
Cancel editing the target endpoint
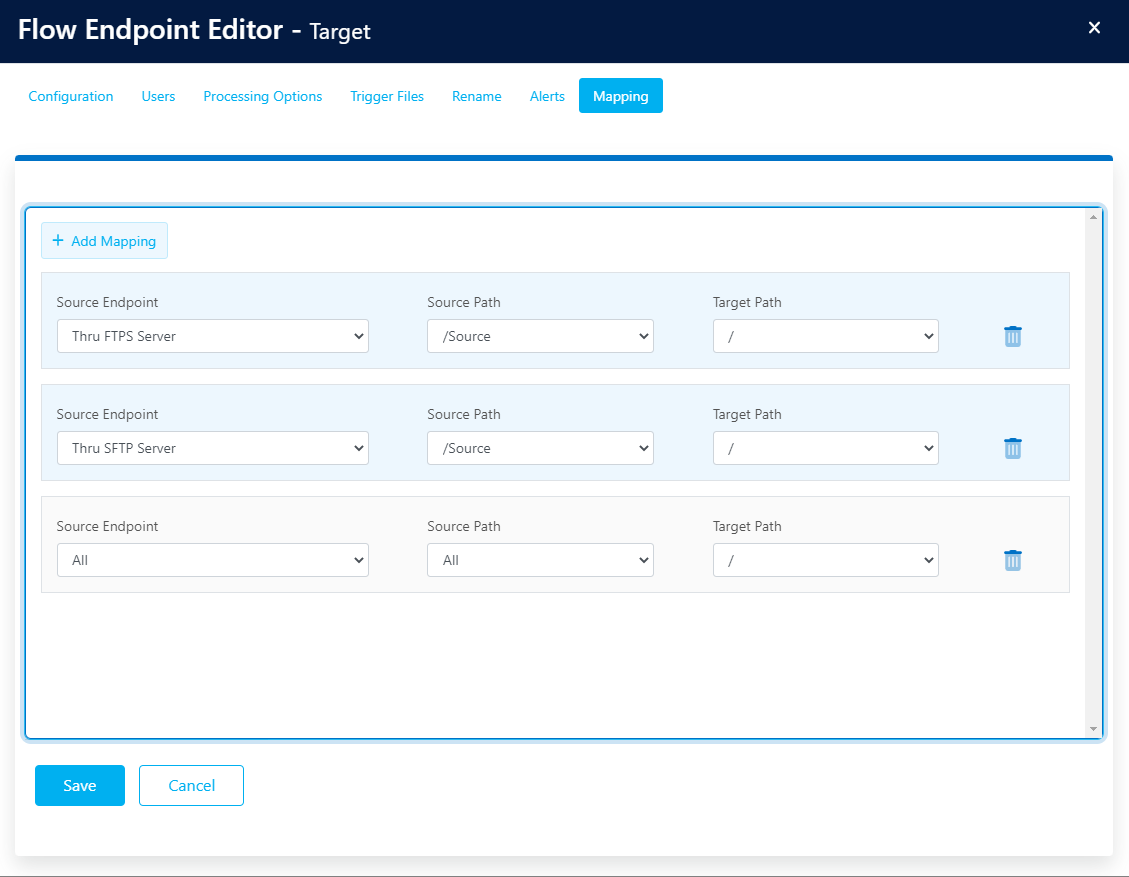[191, 785]
